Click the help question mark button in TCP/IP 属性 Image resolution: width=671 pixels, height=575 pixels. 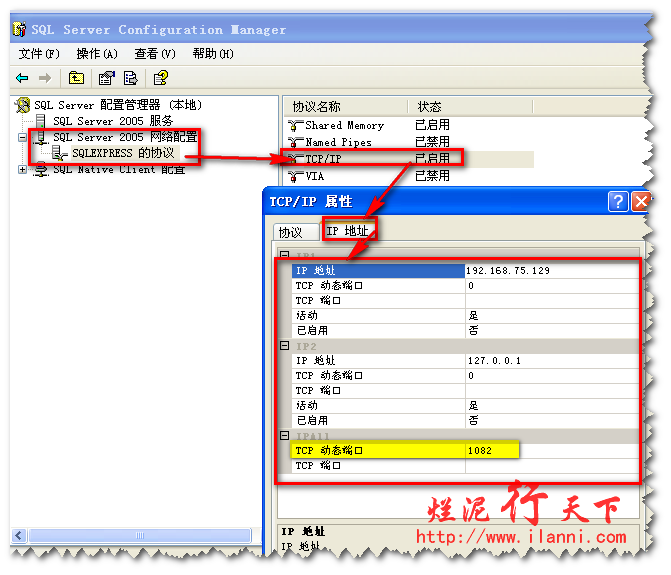618,201
